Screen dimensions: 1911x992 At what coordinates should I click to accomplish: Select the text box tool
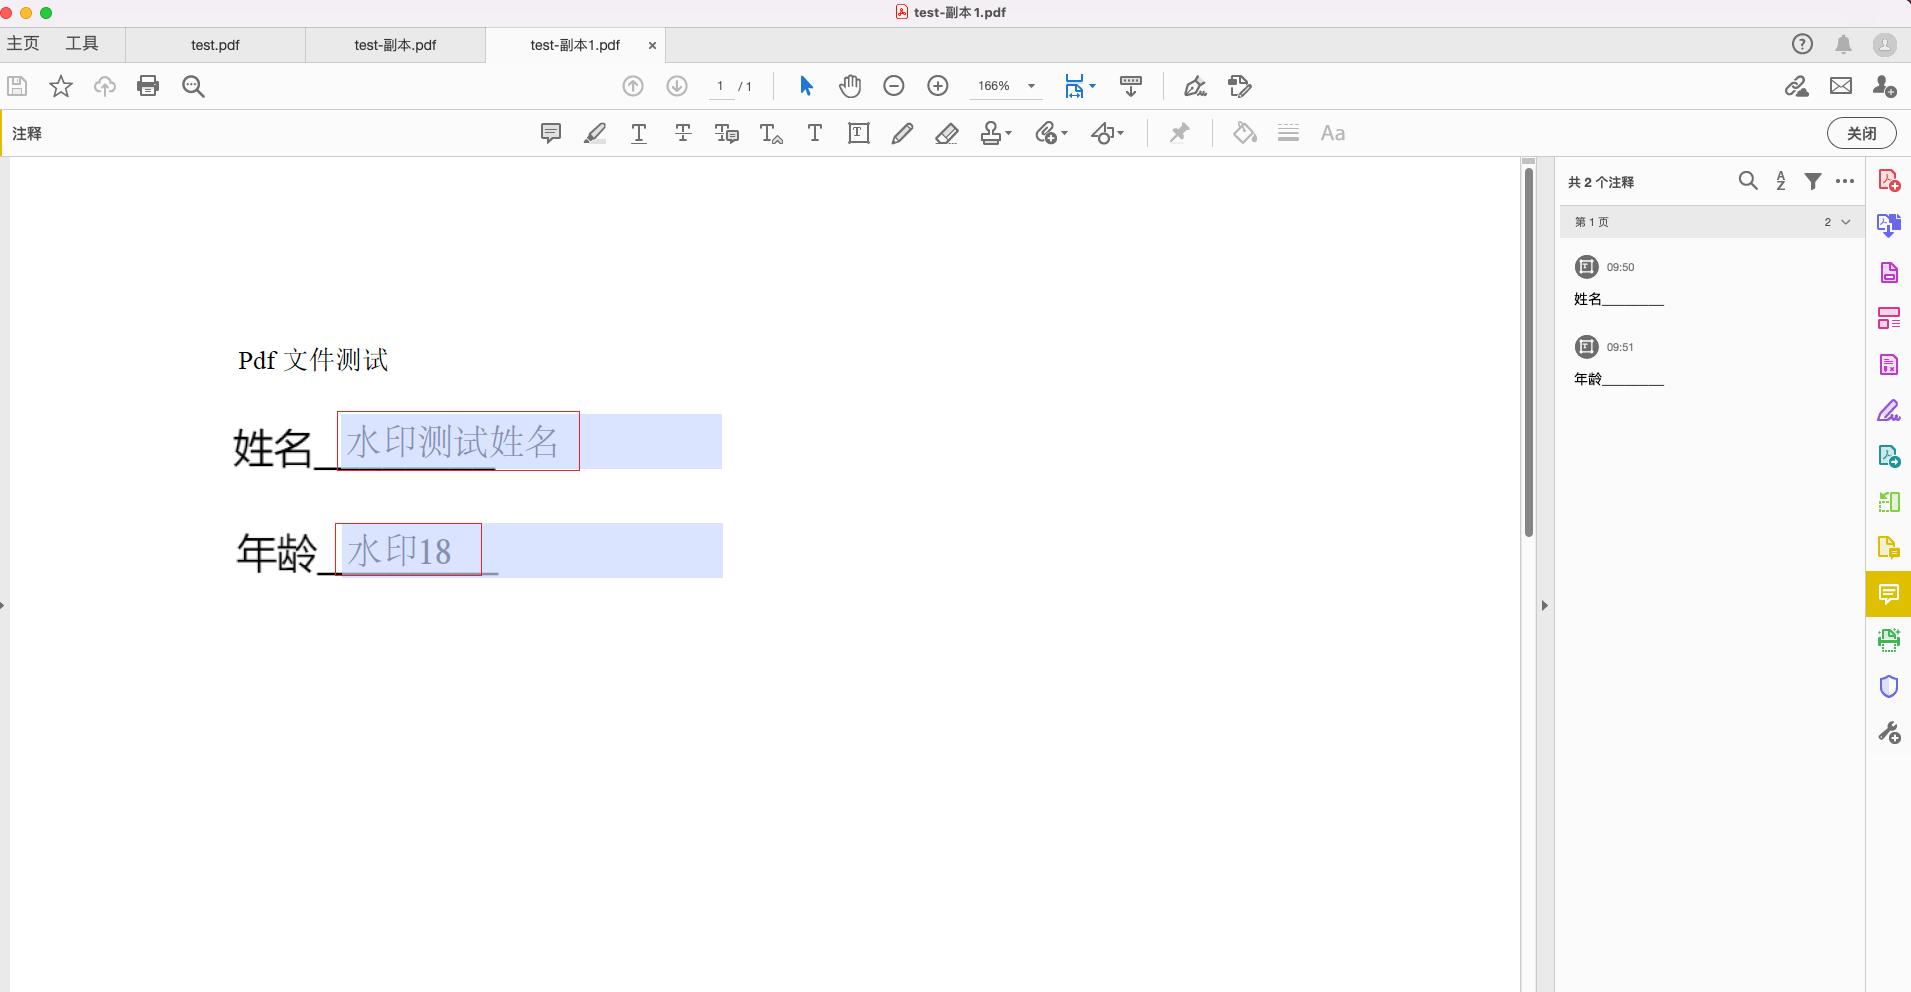[858, 133]
